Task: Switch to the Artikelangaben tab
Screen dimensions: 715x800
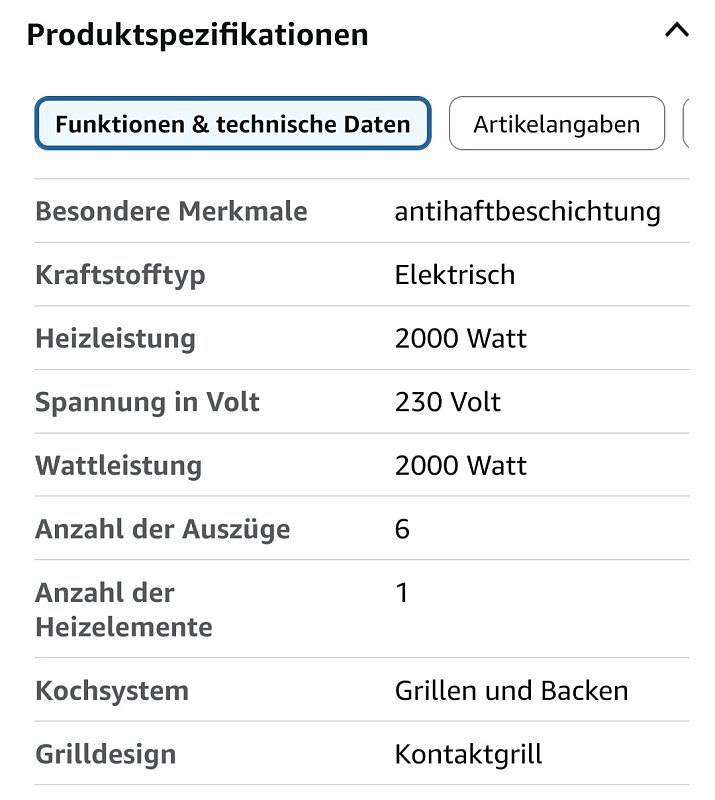Action: 556,124
